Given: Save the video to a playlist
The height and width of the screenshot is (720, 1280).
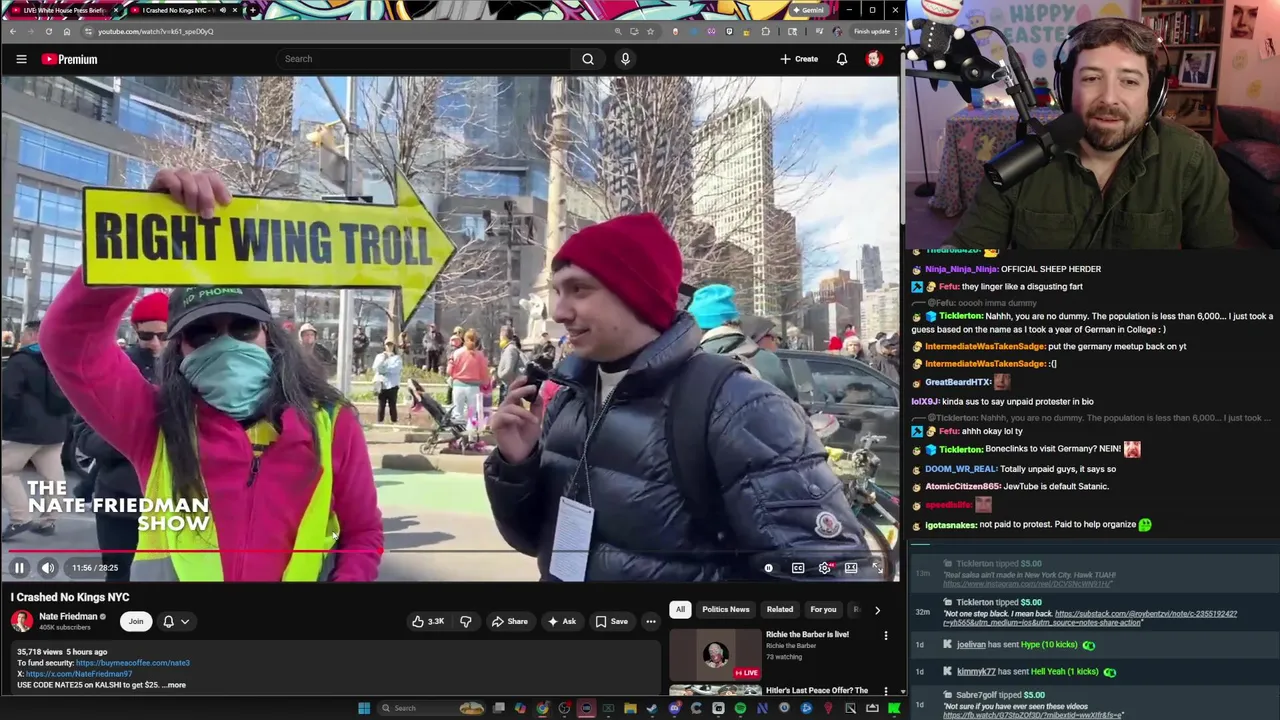Looking at the screenshot, I should tap(611, 622).
